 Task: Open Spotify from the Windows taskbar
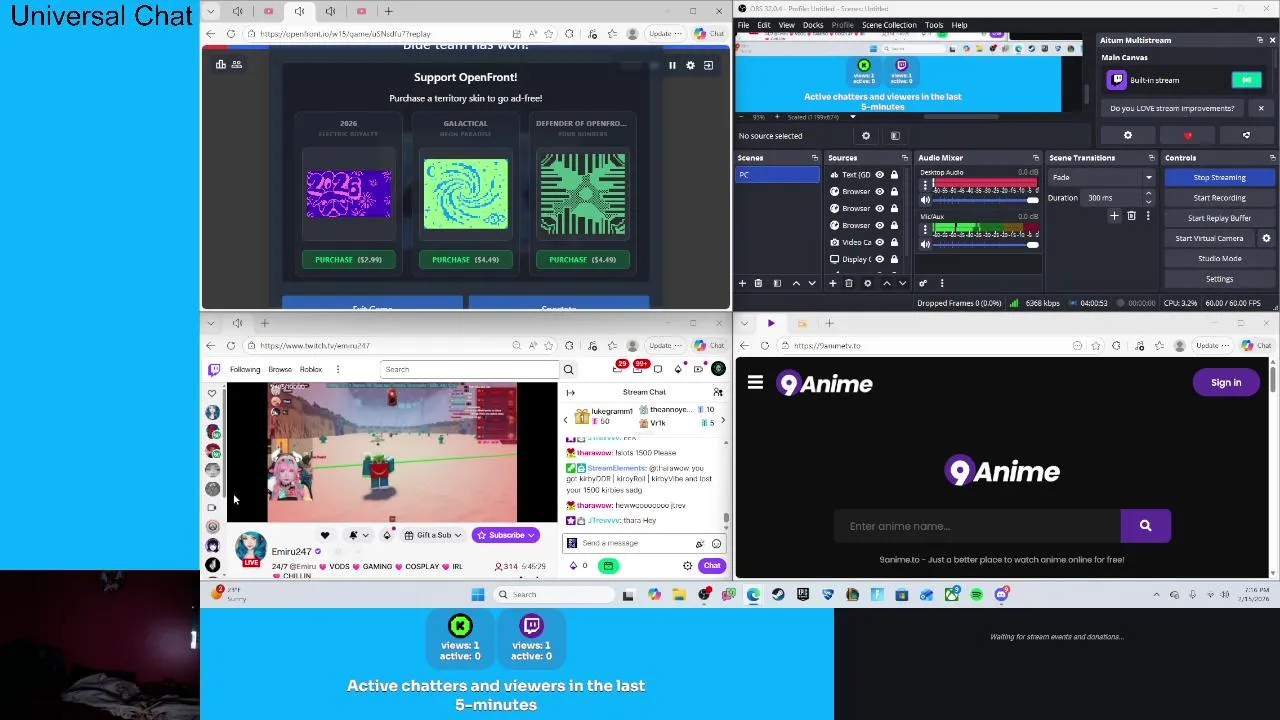976,595
